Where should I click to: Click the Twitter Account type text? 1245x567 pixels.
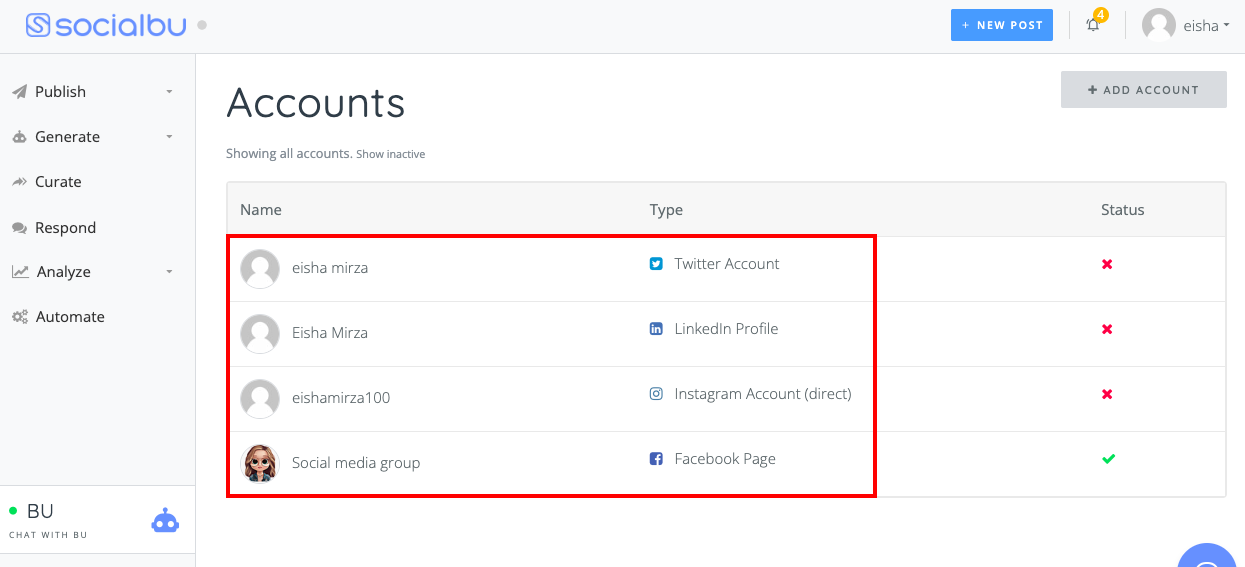(727, 264)
